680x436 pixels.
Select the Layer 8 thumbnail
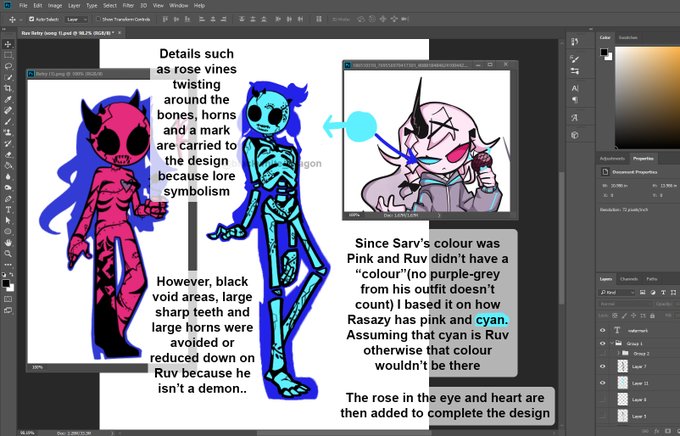623,399
